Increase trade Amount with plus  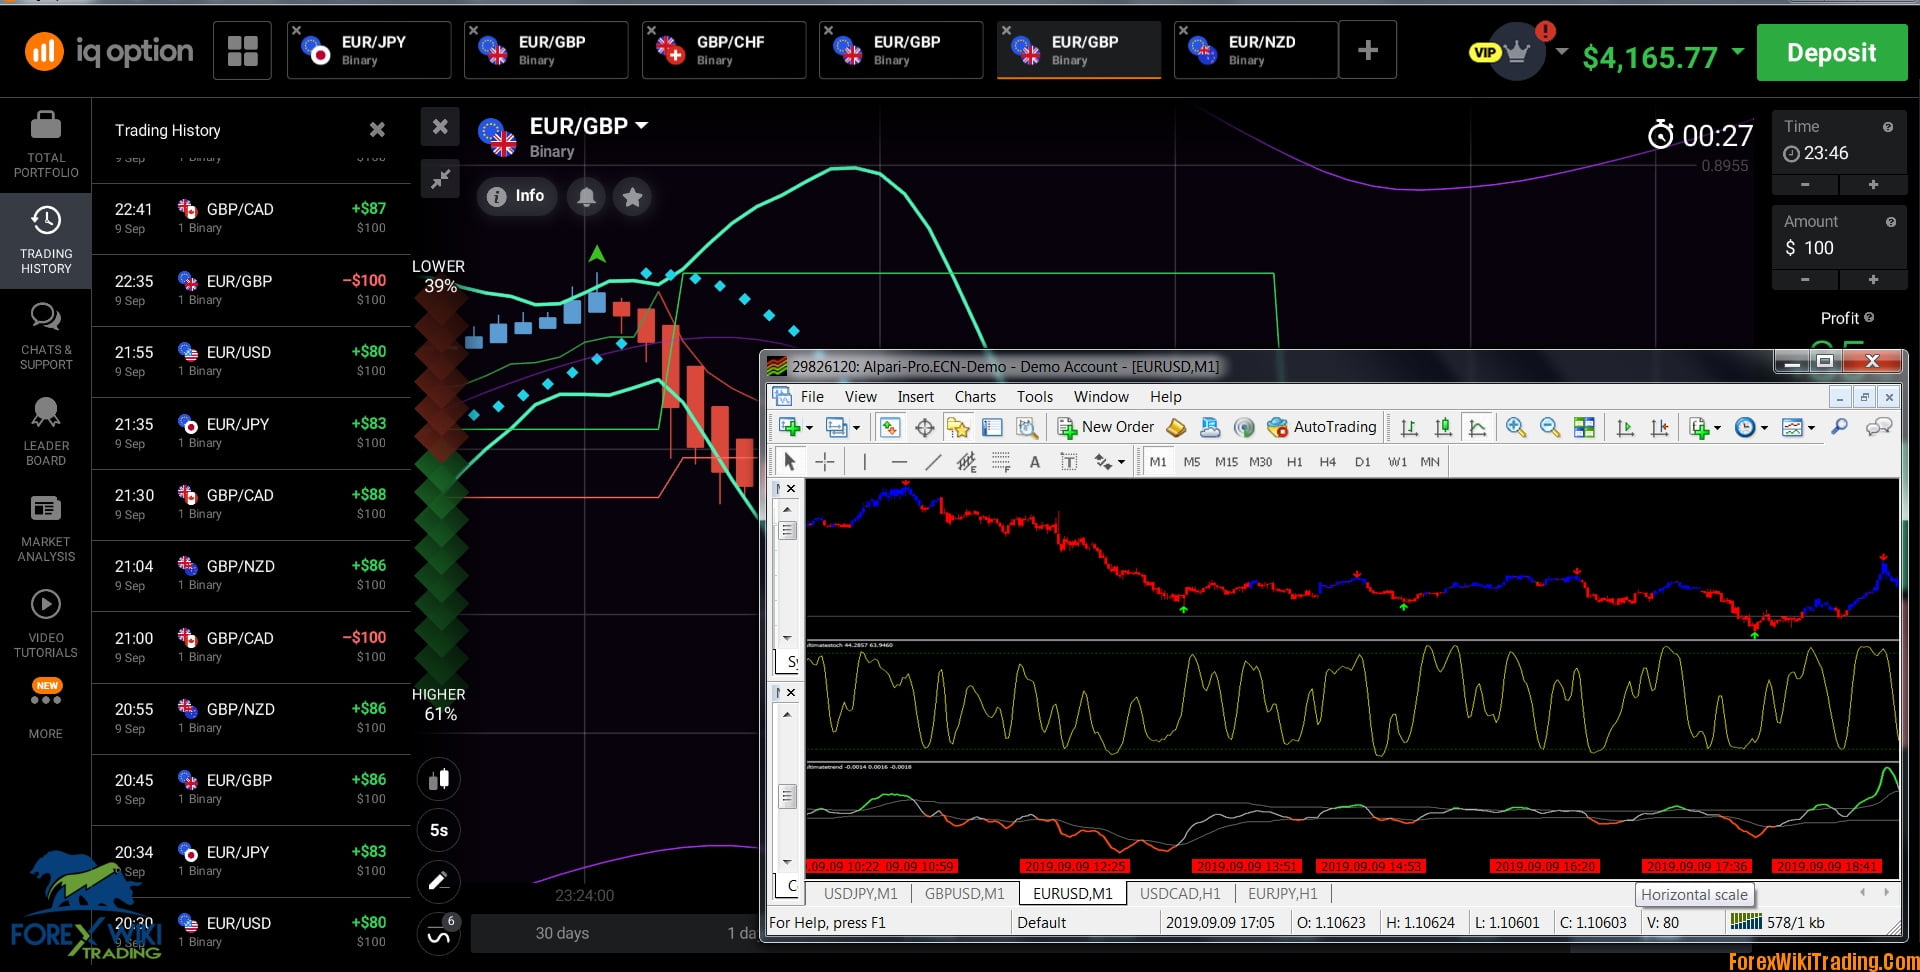[x=1873, y=280]
